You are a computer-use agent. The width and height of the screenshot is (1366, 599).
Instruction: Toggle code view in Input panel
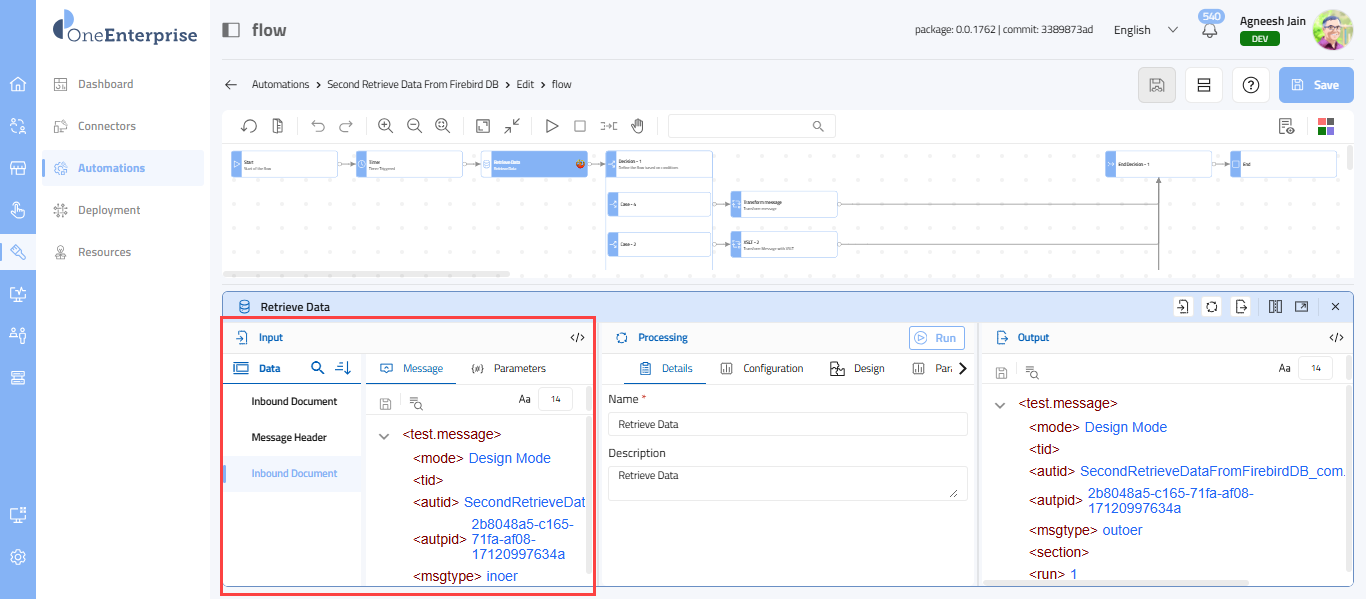tap(577, 338)
